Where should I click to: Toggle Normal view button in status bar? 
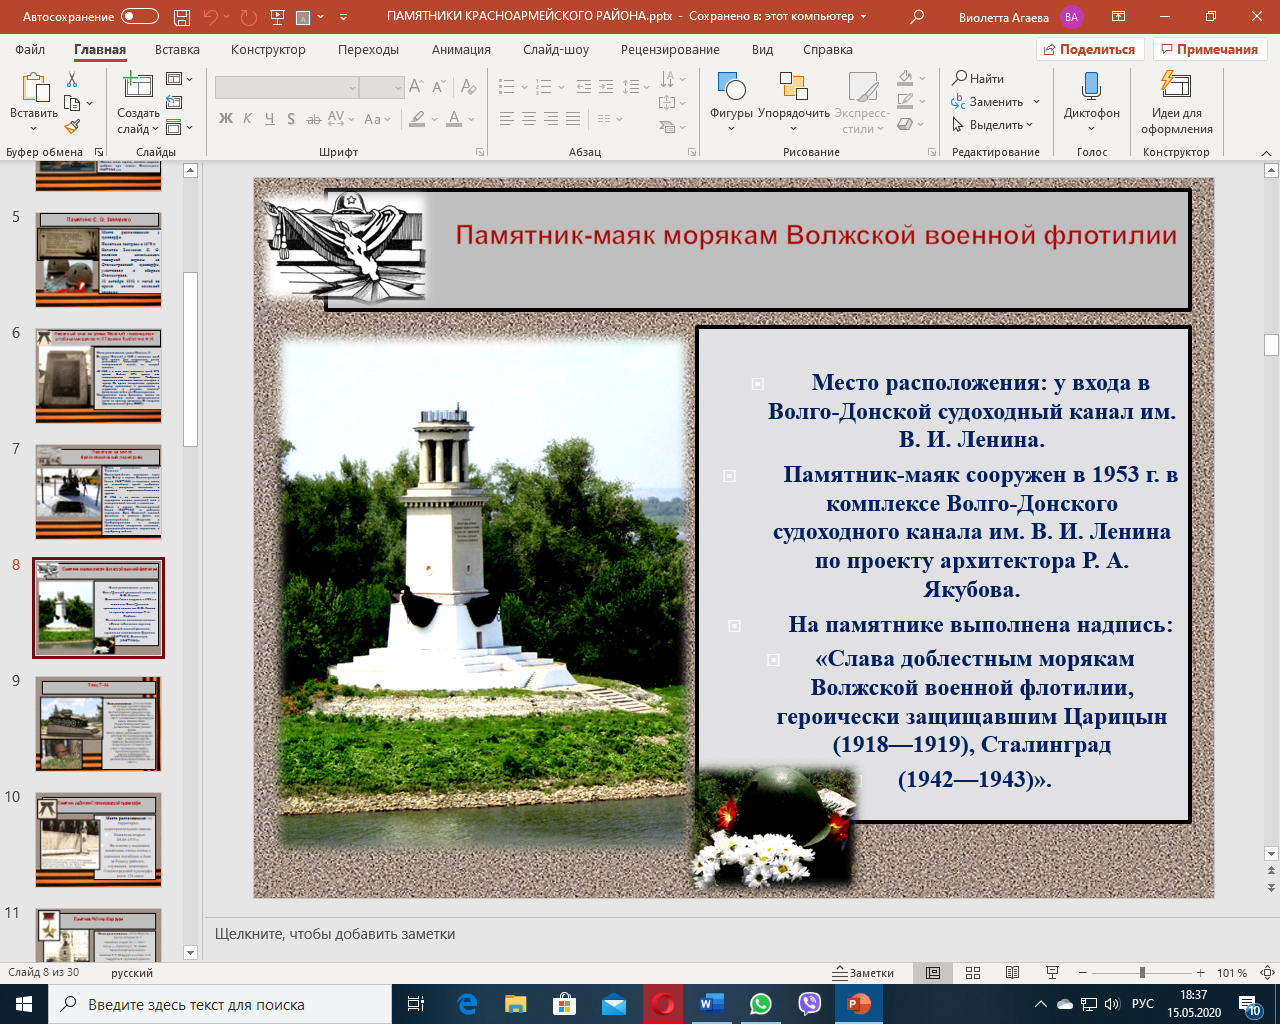coord(933,973)
